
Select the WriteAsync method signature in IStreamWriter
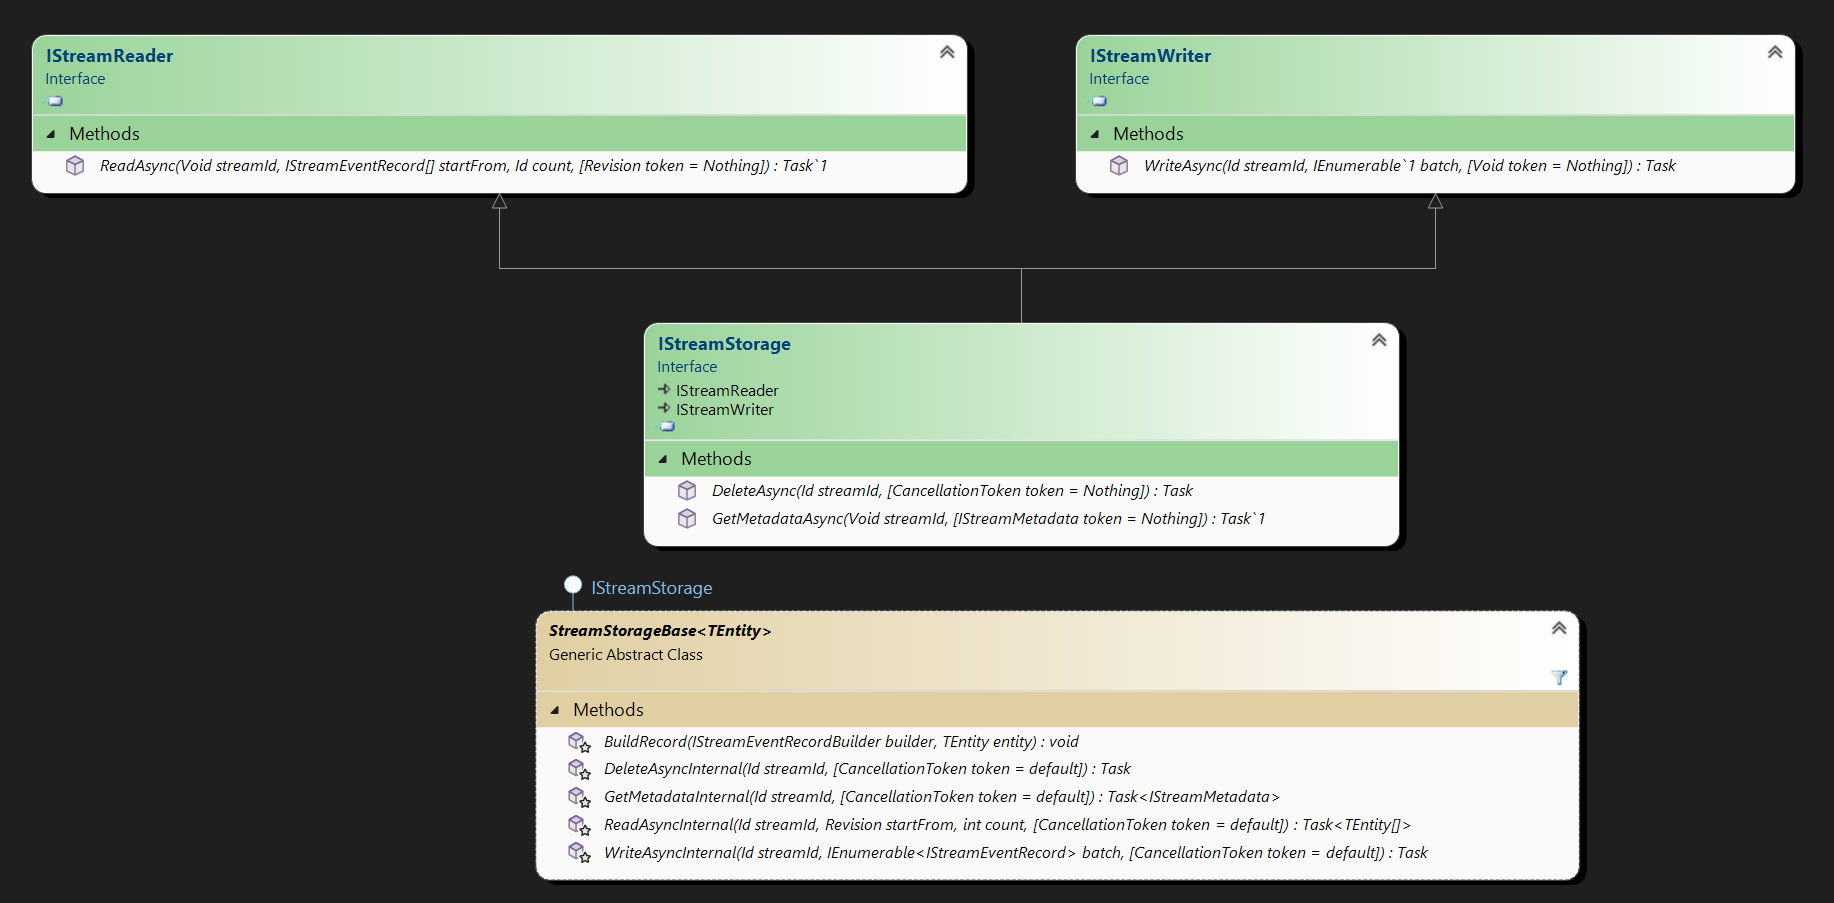1409,166
